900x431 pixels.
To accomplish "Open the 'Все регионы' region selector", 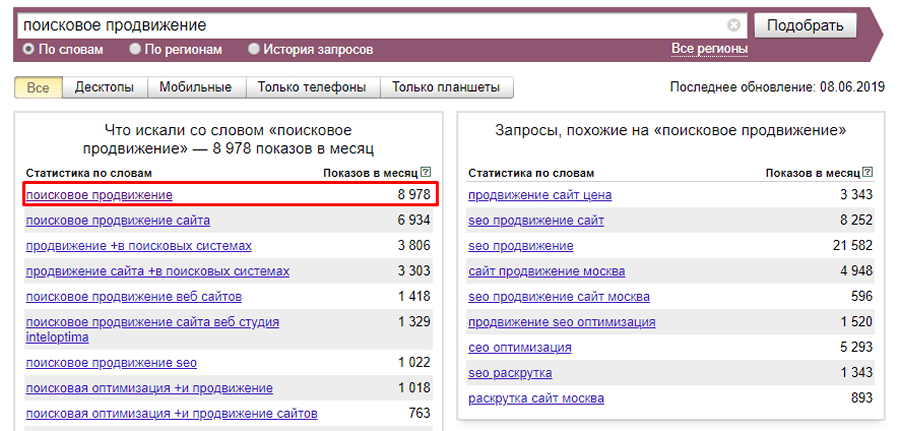I will point(709,49).
